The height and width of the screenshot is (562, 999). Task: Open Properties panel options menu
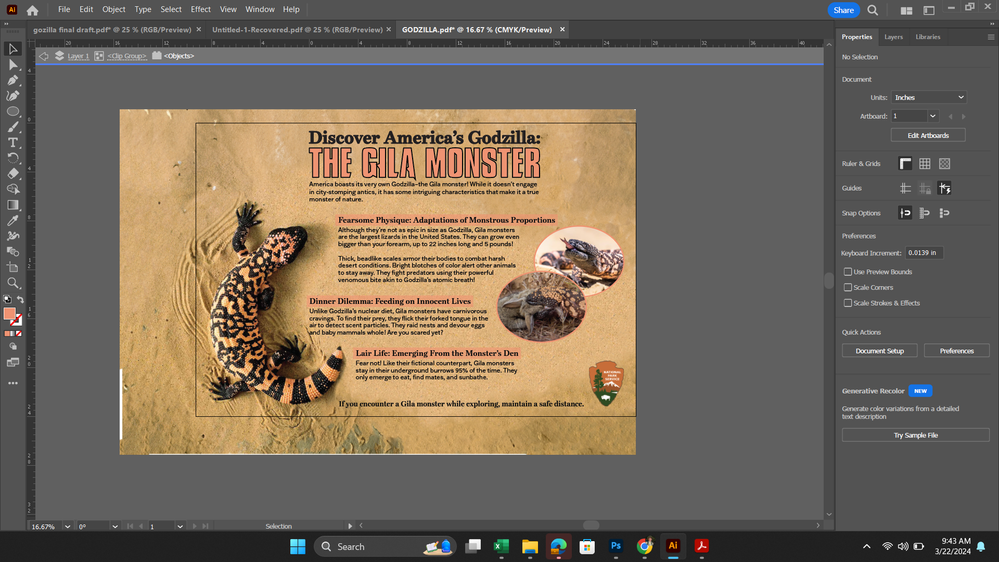click(991, 37)
